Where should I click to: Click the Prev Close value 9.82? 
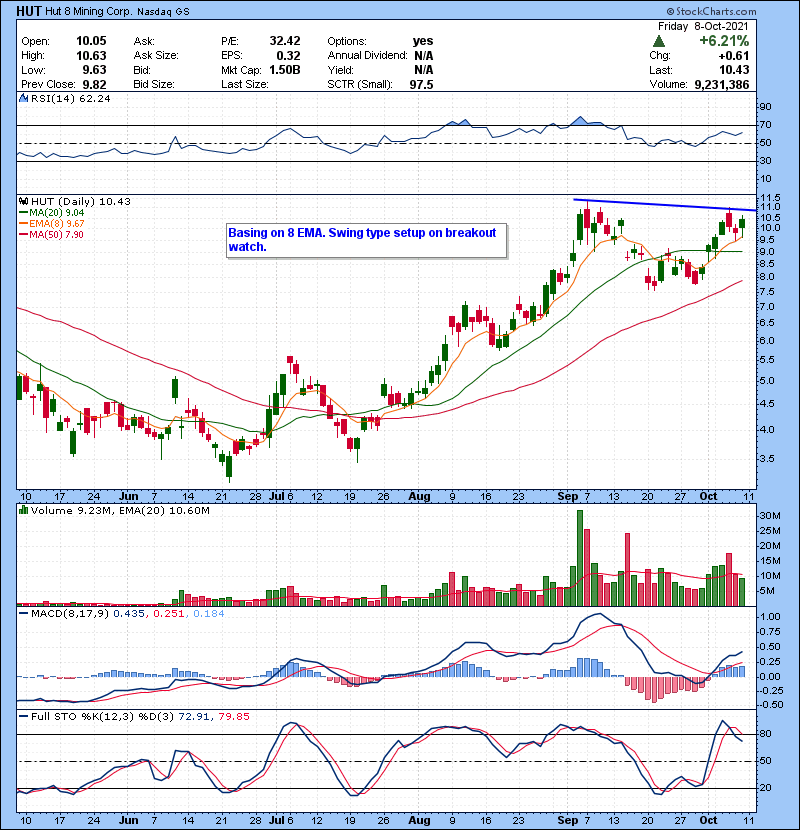pyautogui.click(x=94, y=85)
